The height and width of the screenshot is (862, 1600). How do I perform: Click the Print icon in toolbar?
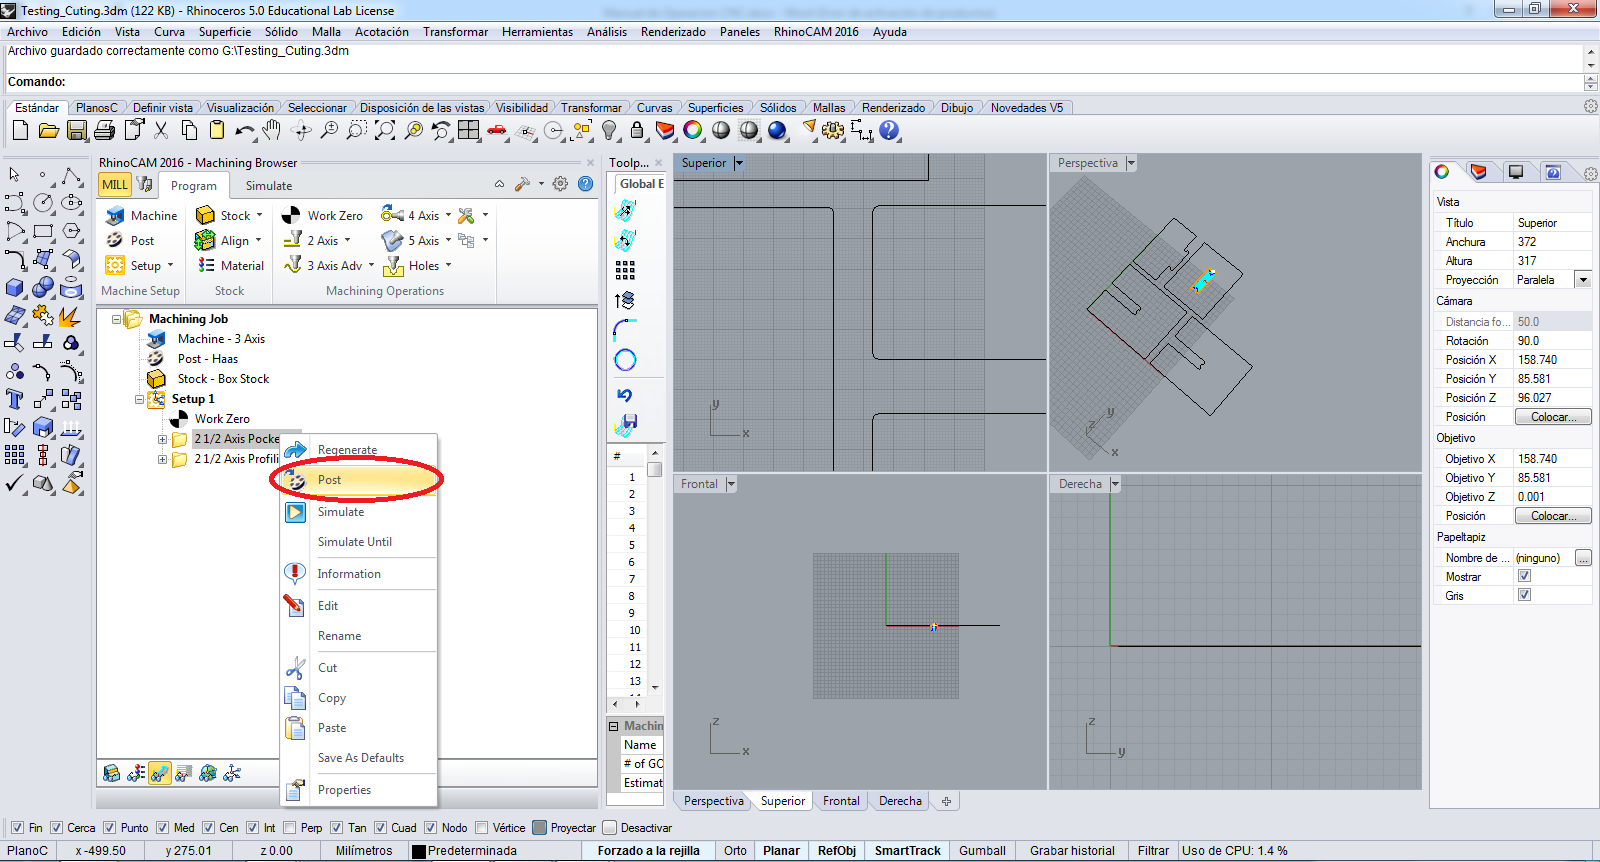[x=104, y=130]
